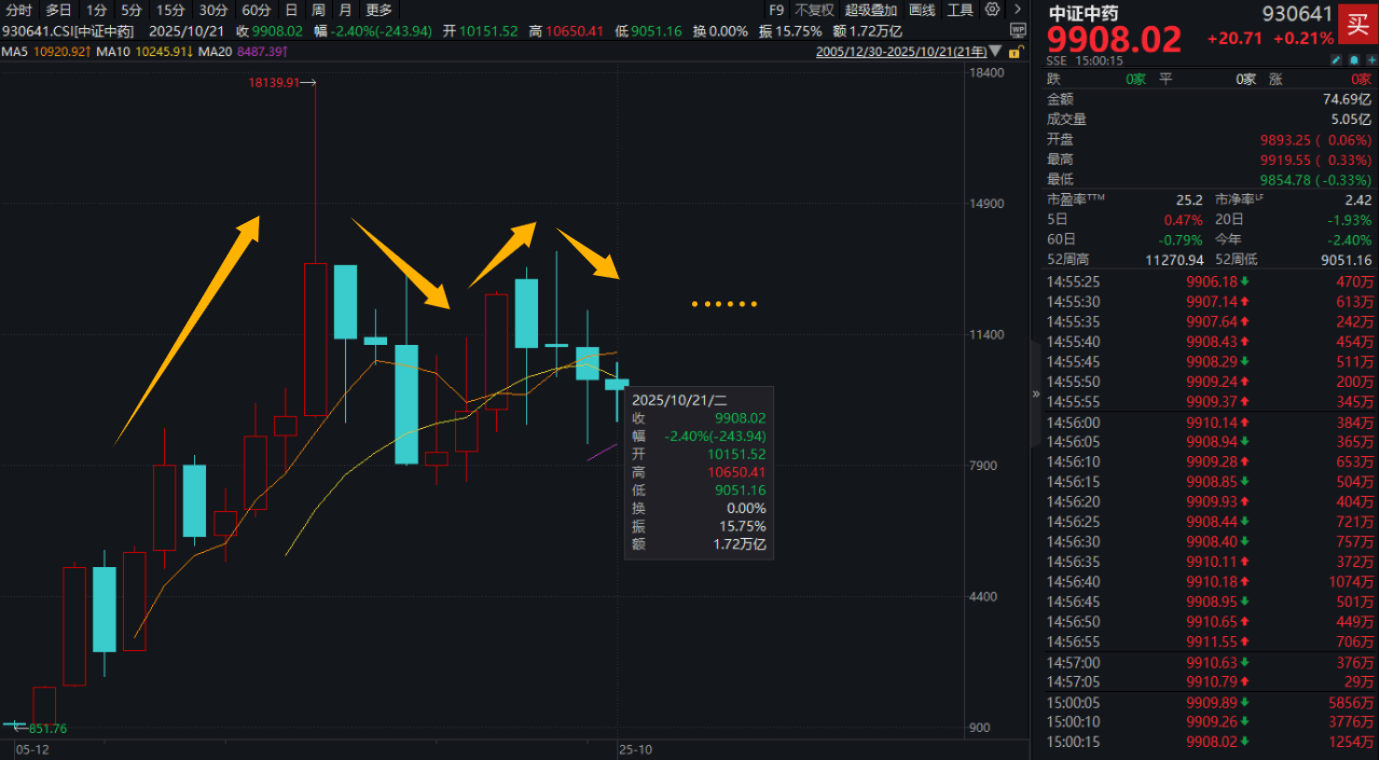Select the 周 weekly period tab

tap(318, 10)
